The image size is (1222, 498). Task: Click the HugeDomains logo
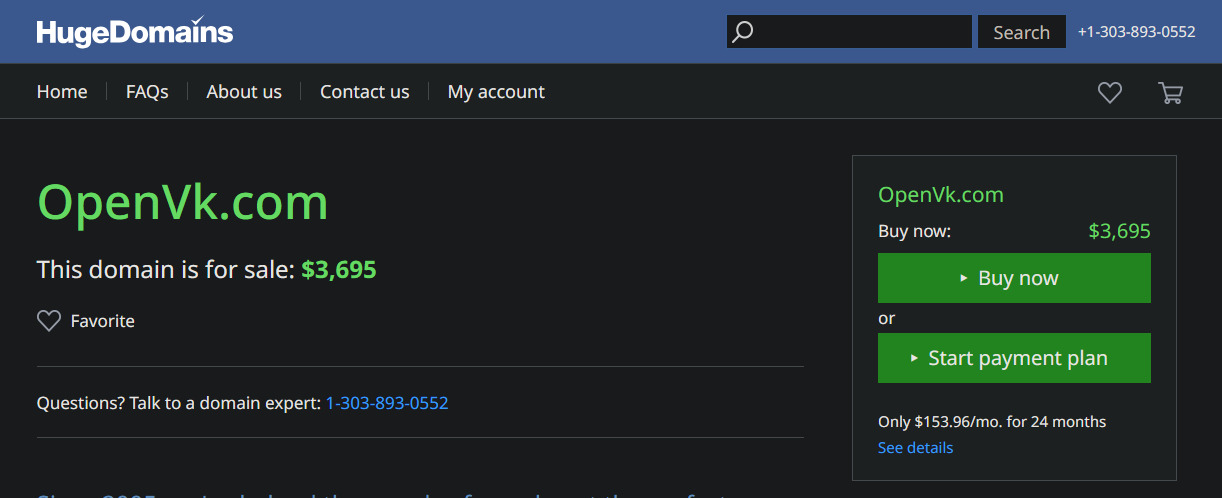(135, 31)
